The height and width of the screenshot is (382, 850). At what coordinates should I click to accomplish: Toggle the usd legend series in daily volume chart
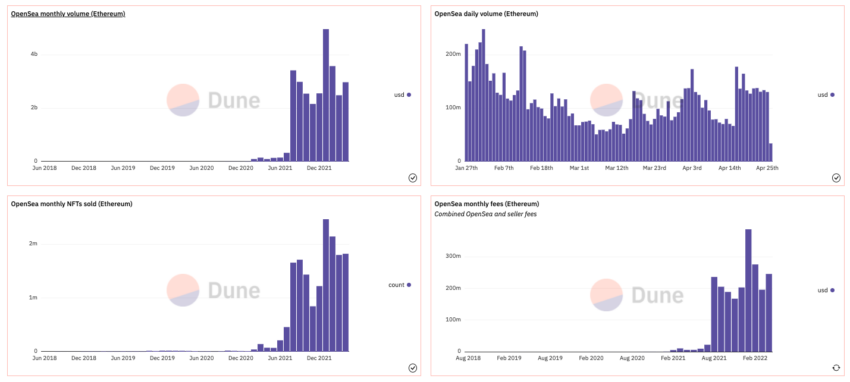[826, 95]
